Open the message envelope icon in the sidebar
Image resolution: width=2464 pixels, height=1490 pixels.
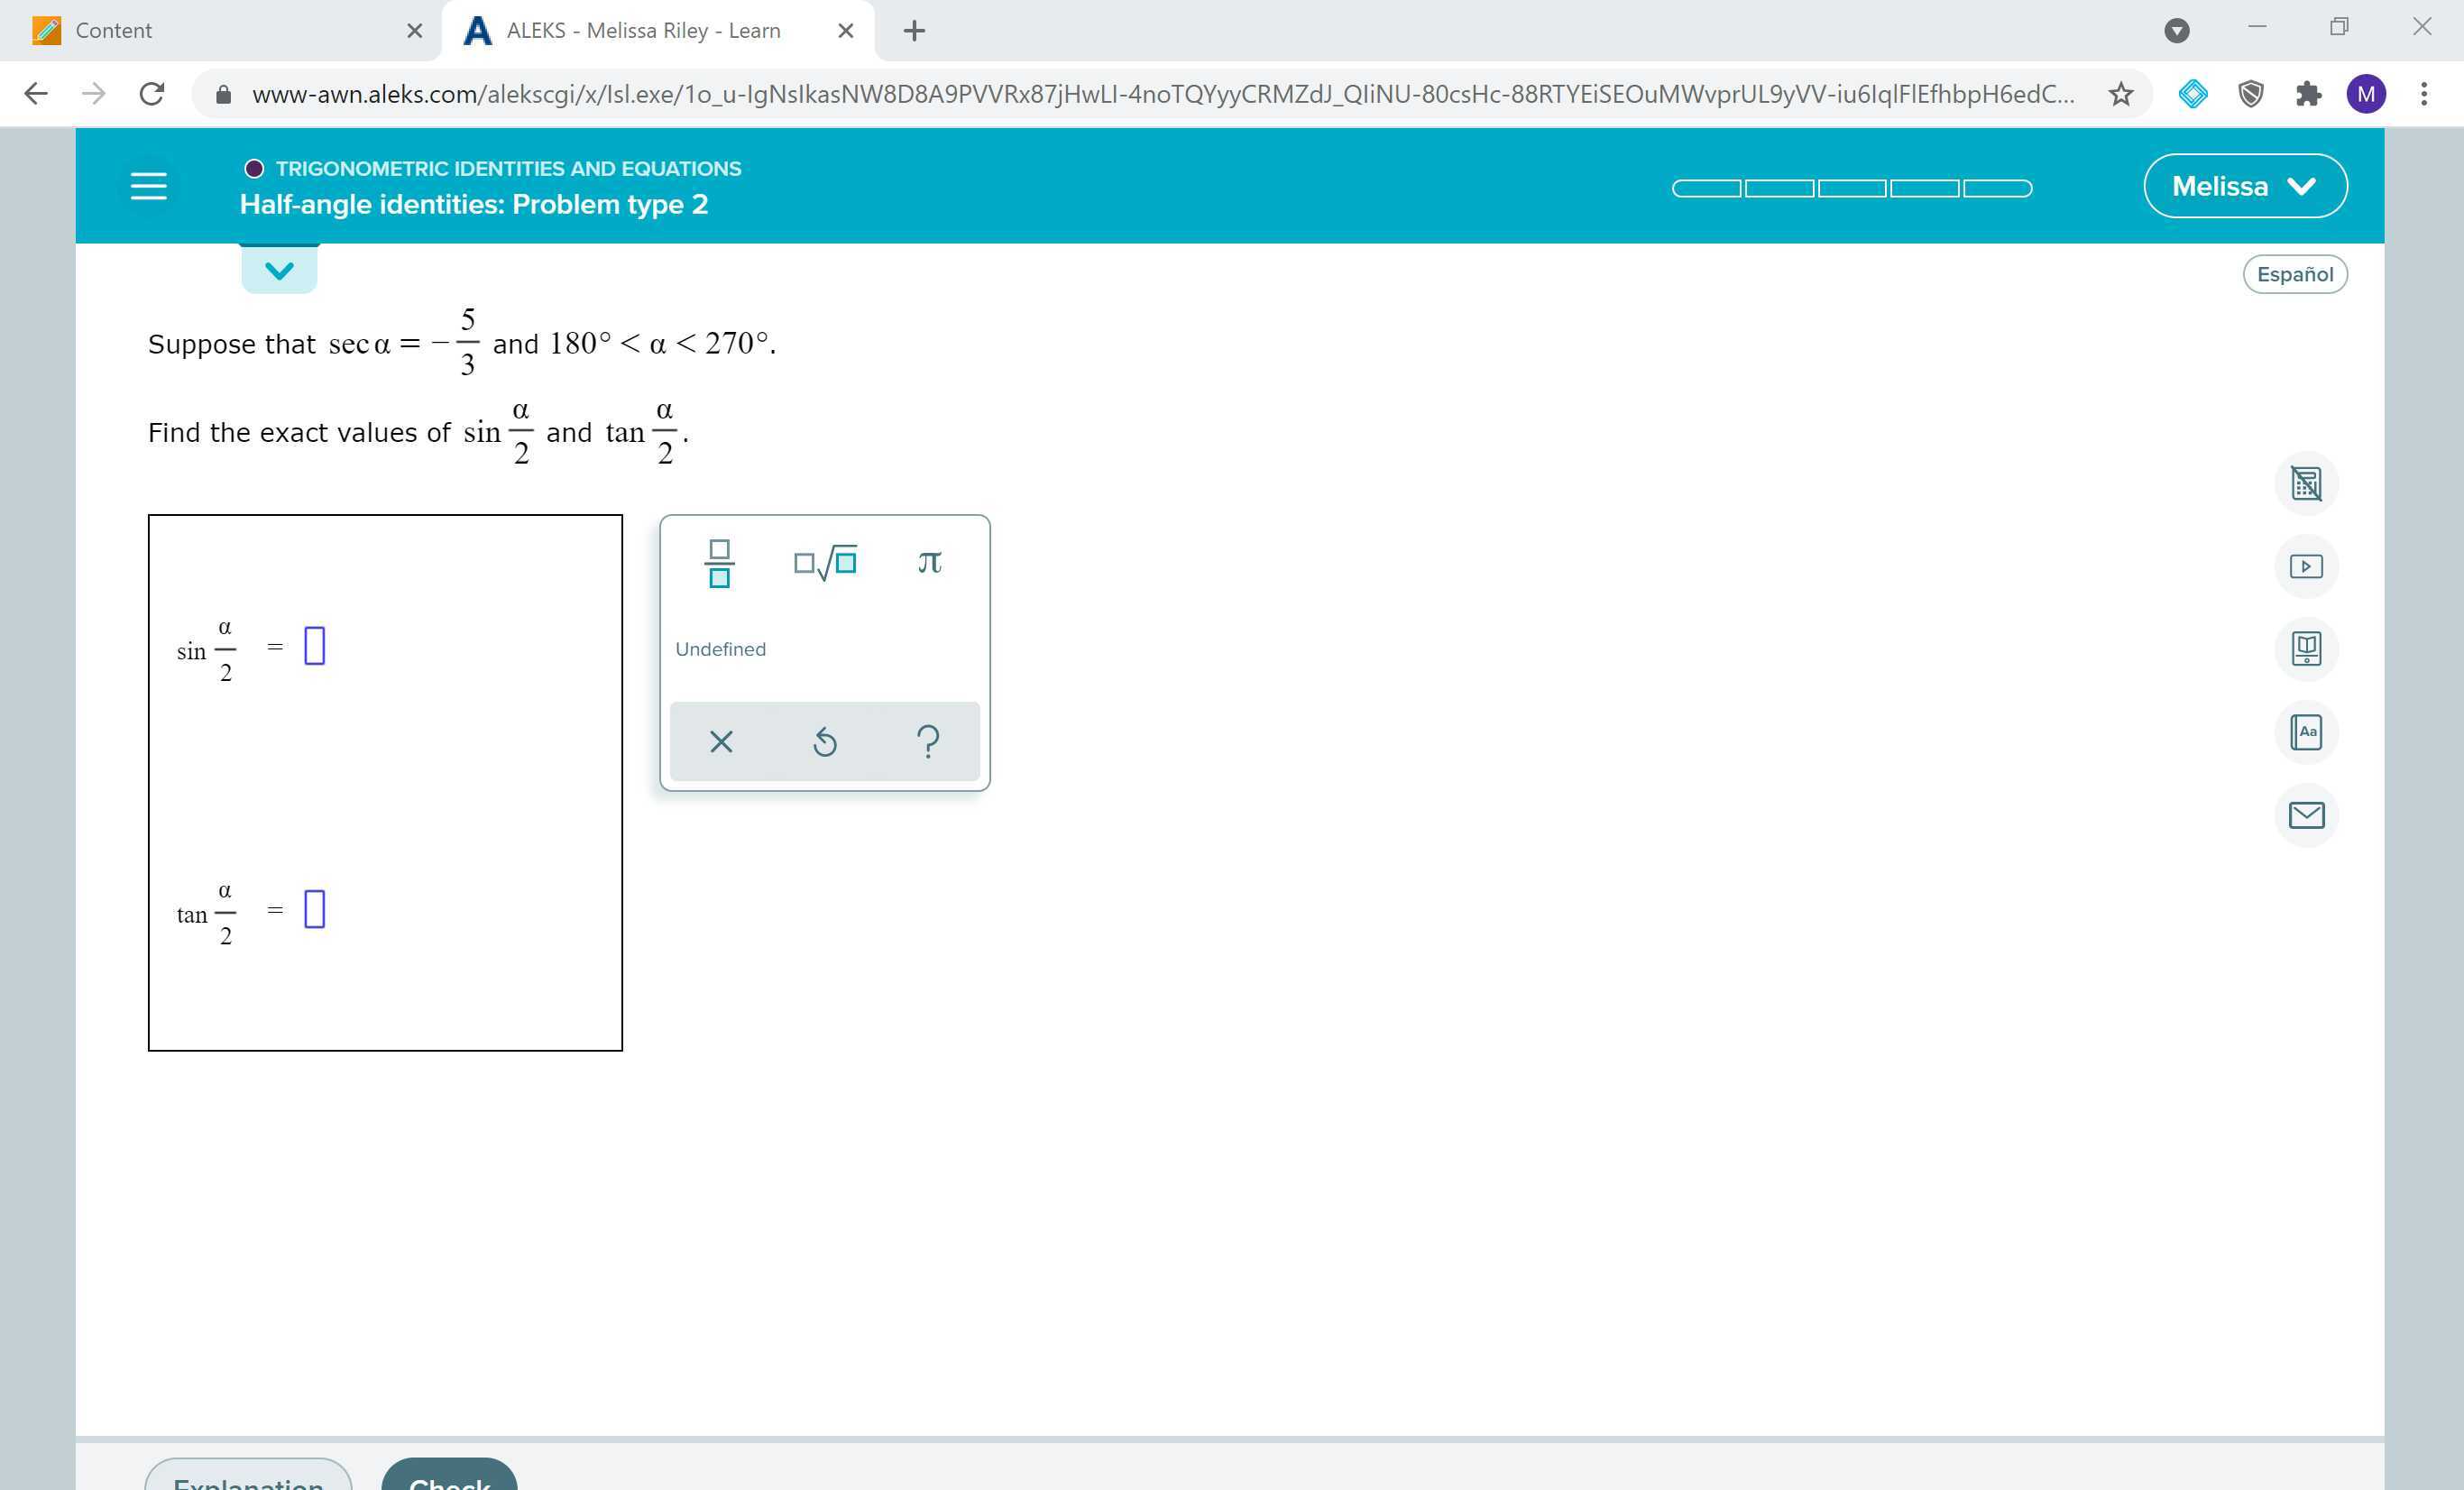coord(2307,815)
